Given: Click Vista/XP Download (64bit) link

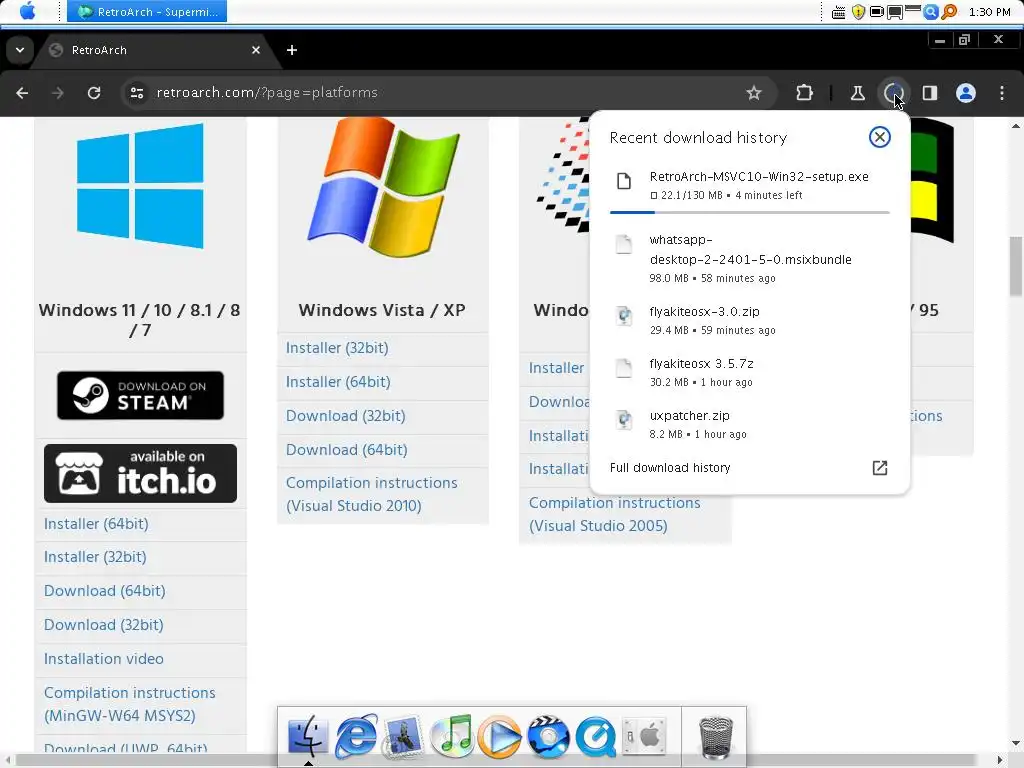Looking at the screenshot, I should 347,450.
